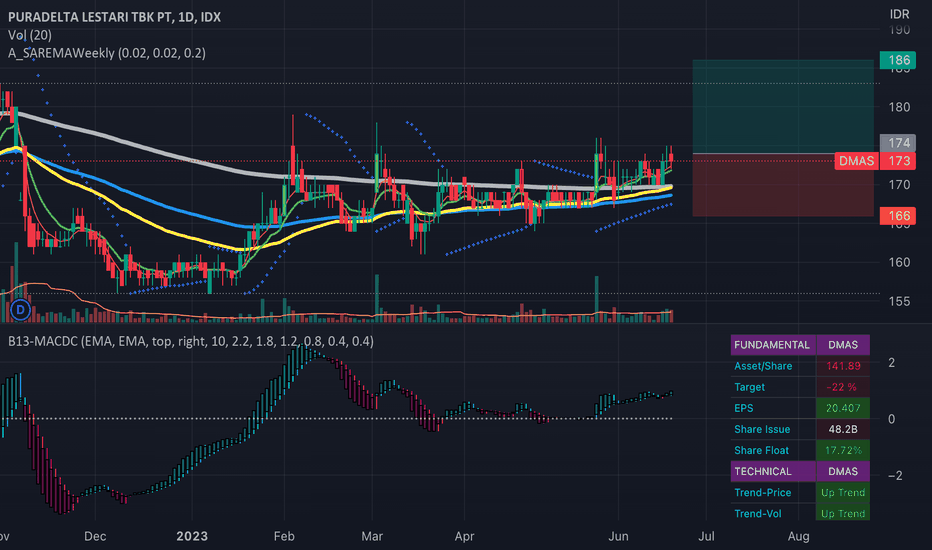The width and height of the screenshot is (932, 550).
Task: Select the green profit zone of position
Action: [x=783, y=106]
